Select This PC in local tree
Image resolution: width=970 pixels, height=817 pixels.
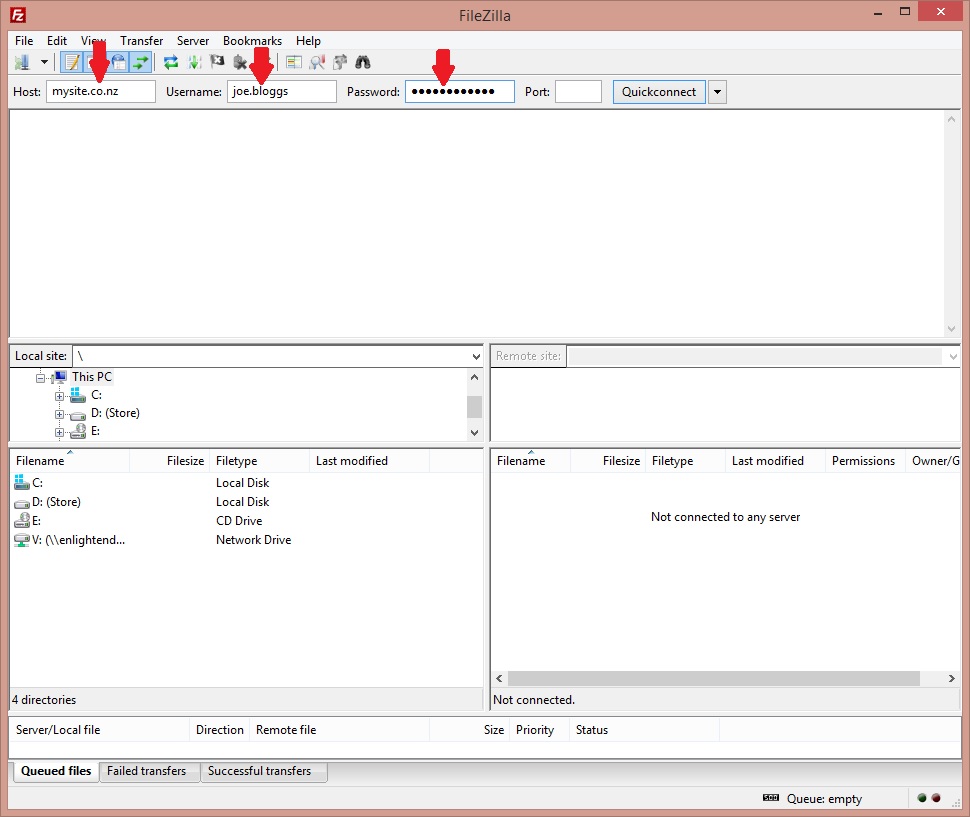(x=92, y=377)
